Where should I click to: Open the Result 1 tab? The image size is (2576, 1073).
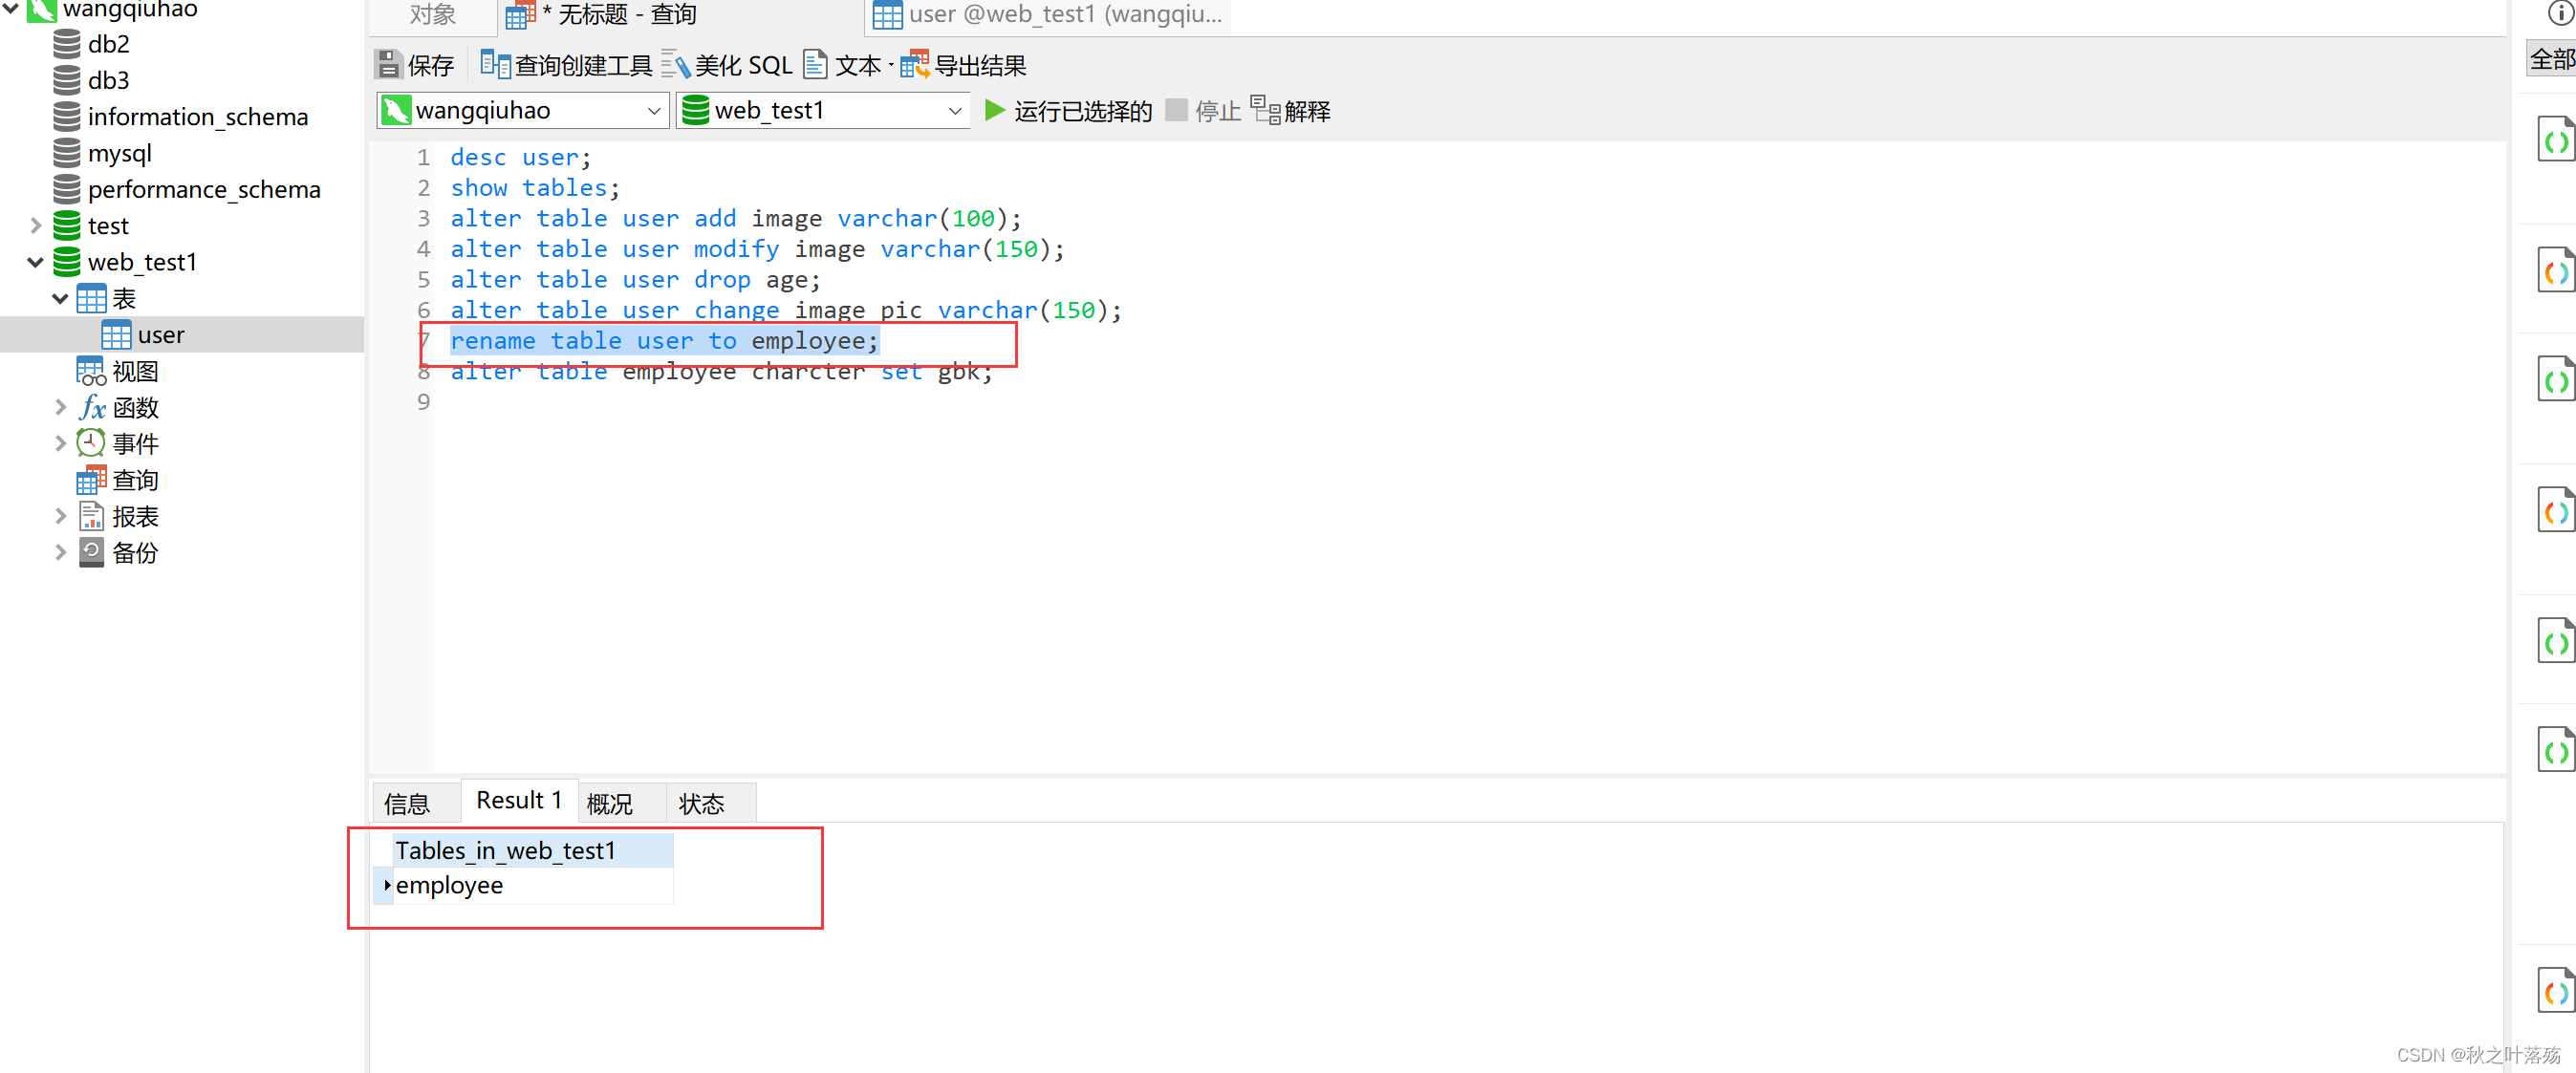click(x=519, y=800)
